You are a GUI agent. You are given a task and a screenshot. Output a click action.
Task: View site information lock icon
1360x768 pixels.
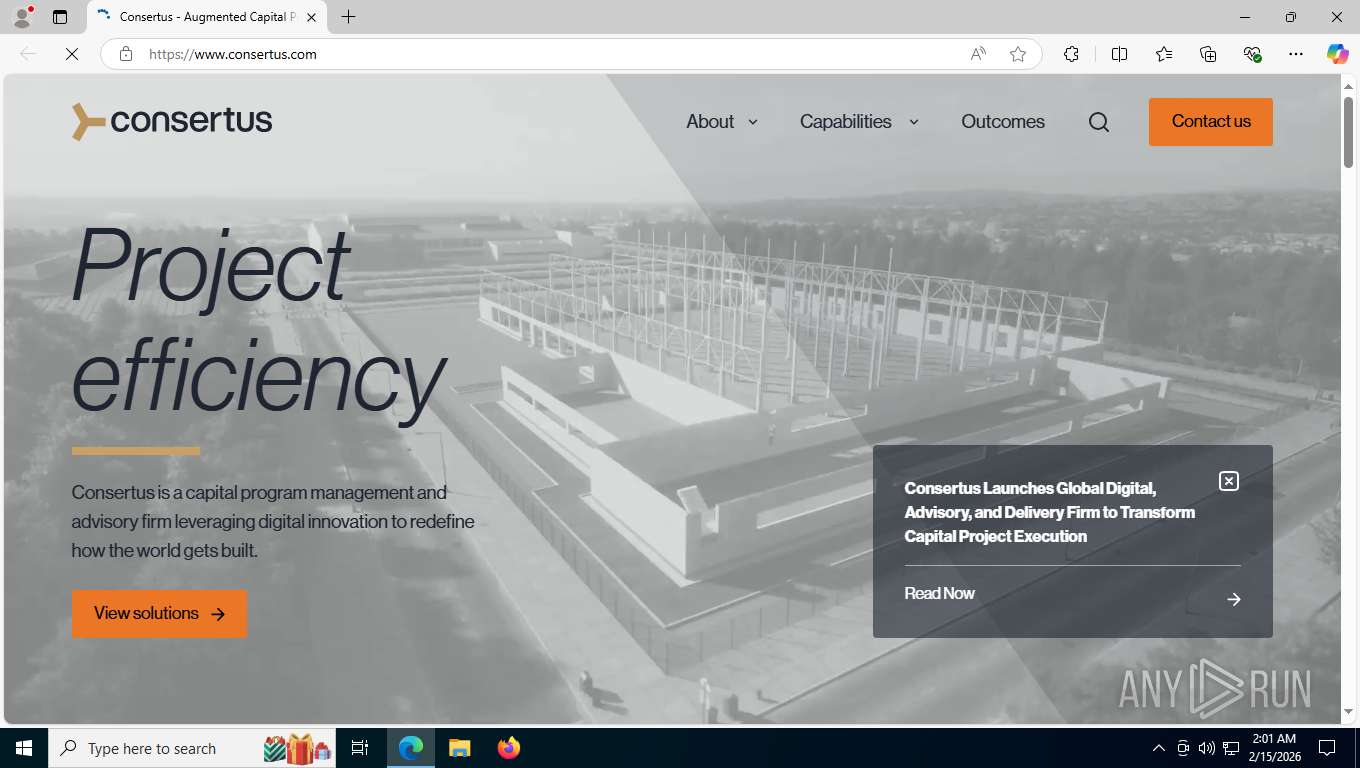pos(126,54)
